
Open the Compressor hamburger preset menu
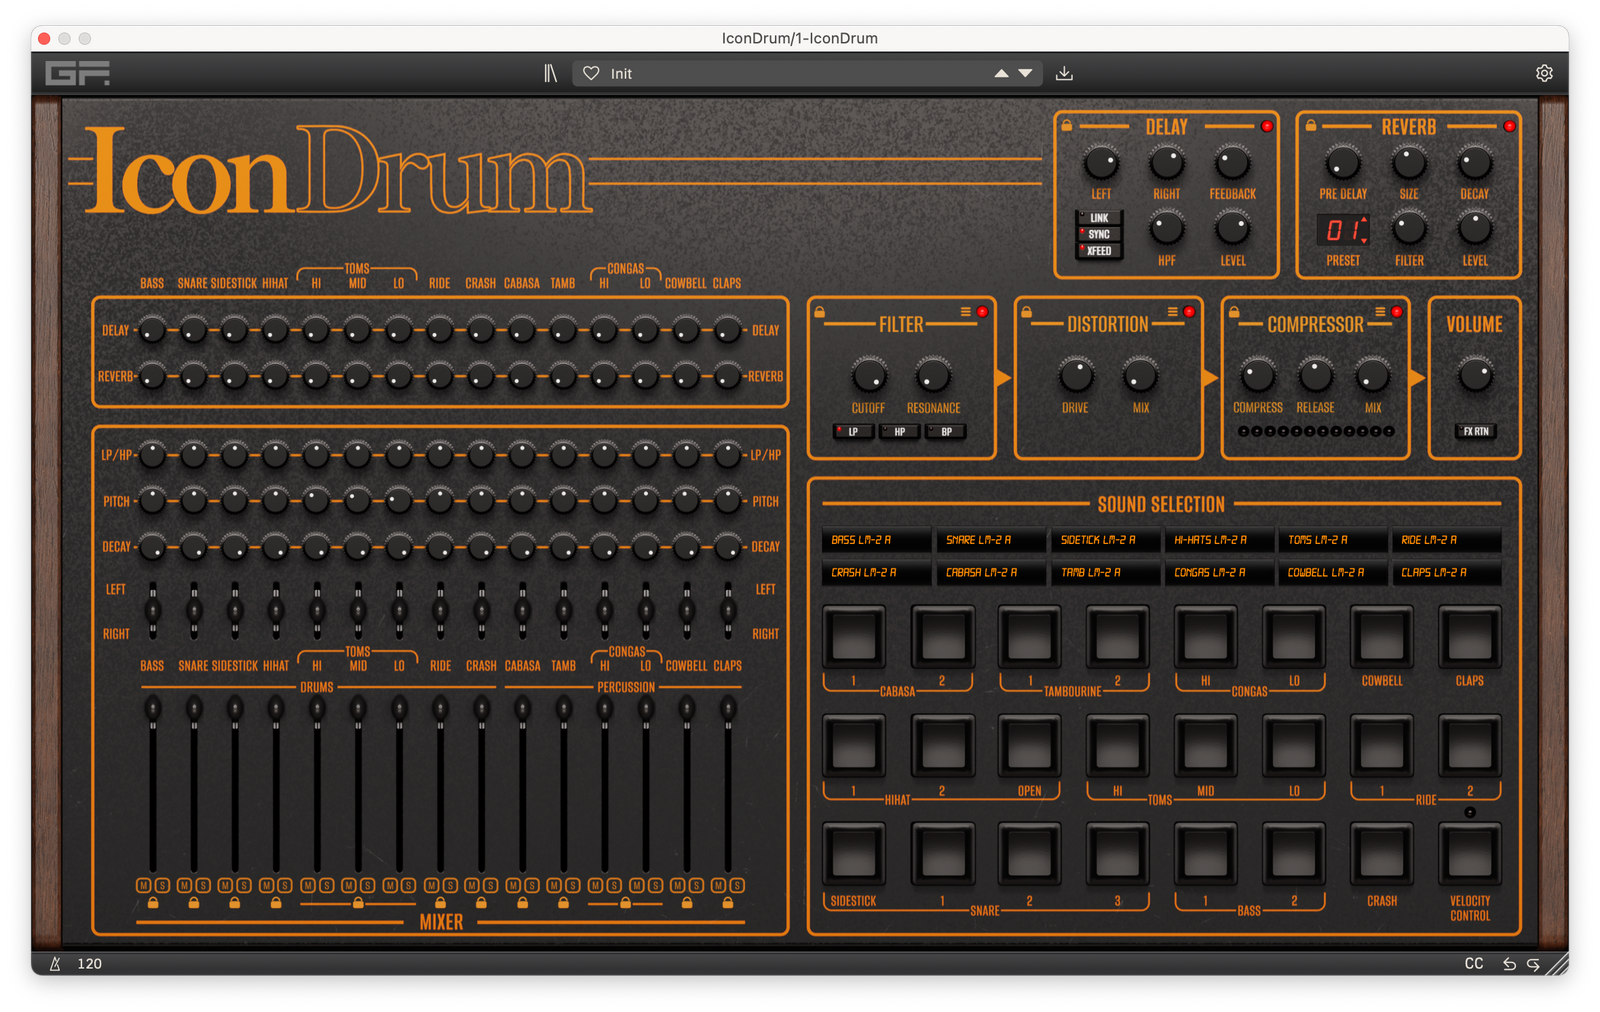tap(1382, 311)
